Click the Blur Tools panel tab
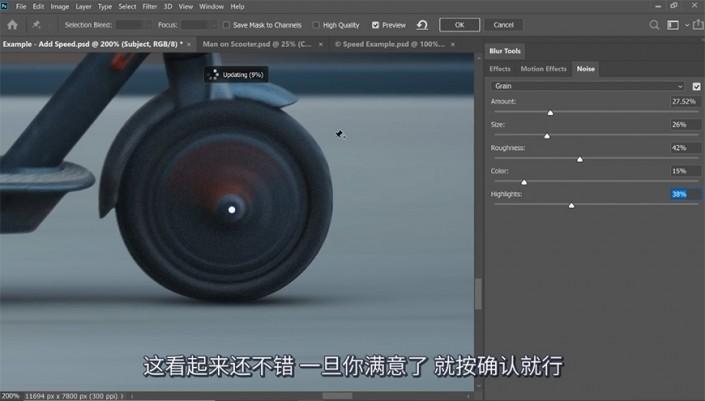 [505, 51]
